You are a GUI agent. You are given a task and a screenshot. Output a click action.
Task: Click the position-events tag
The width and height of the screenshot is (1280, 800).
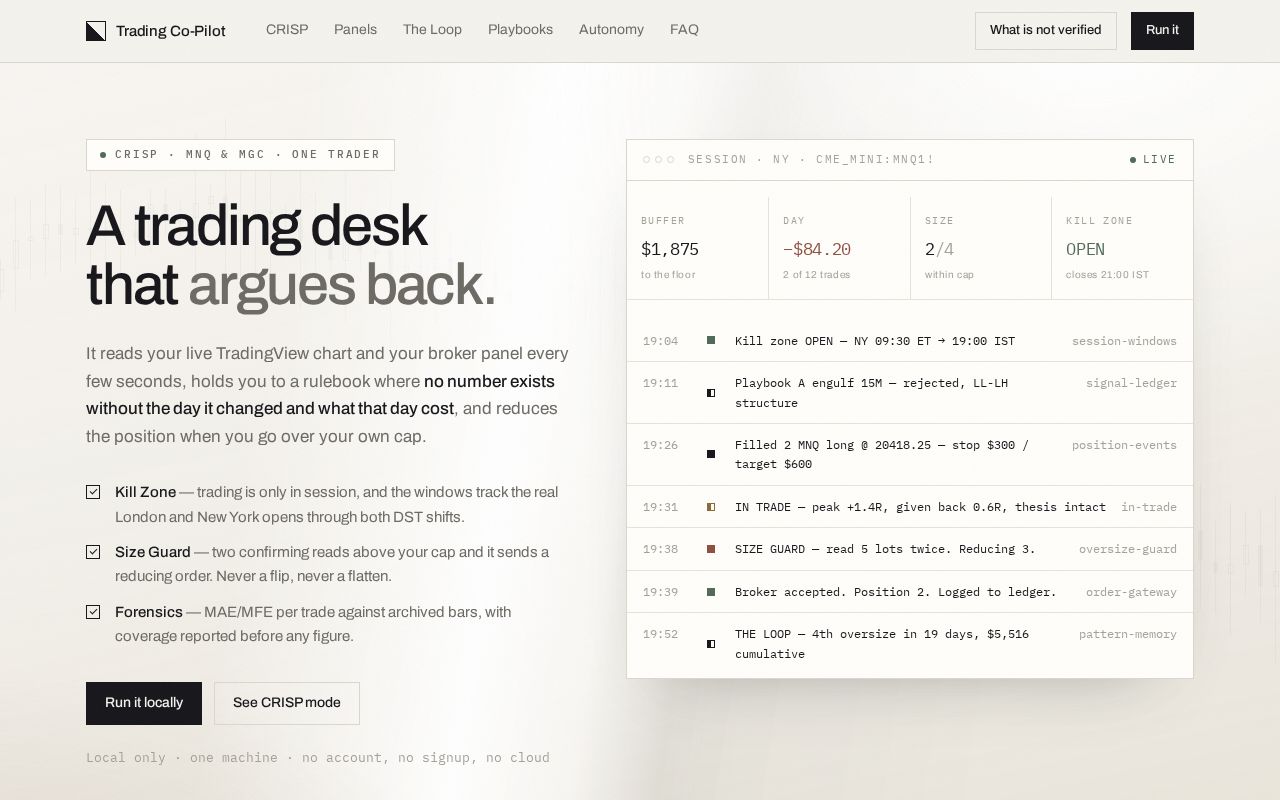1124,445
